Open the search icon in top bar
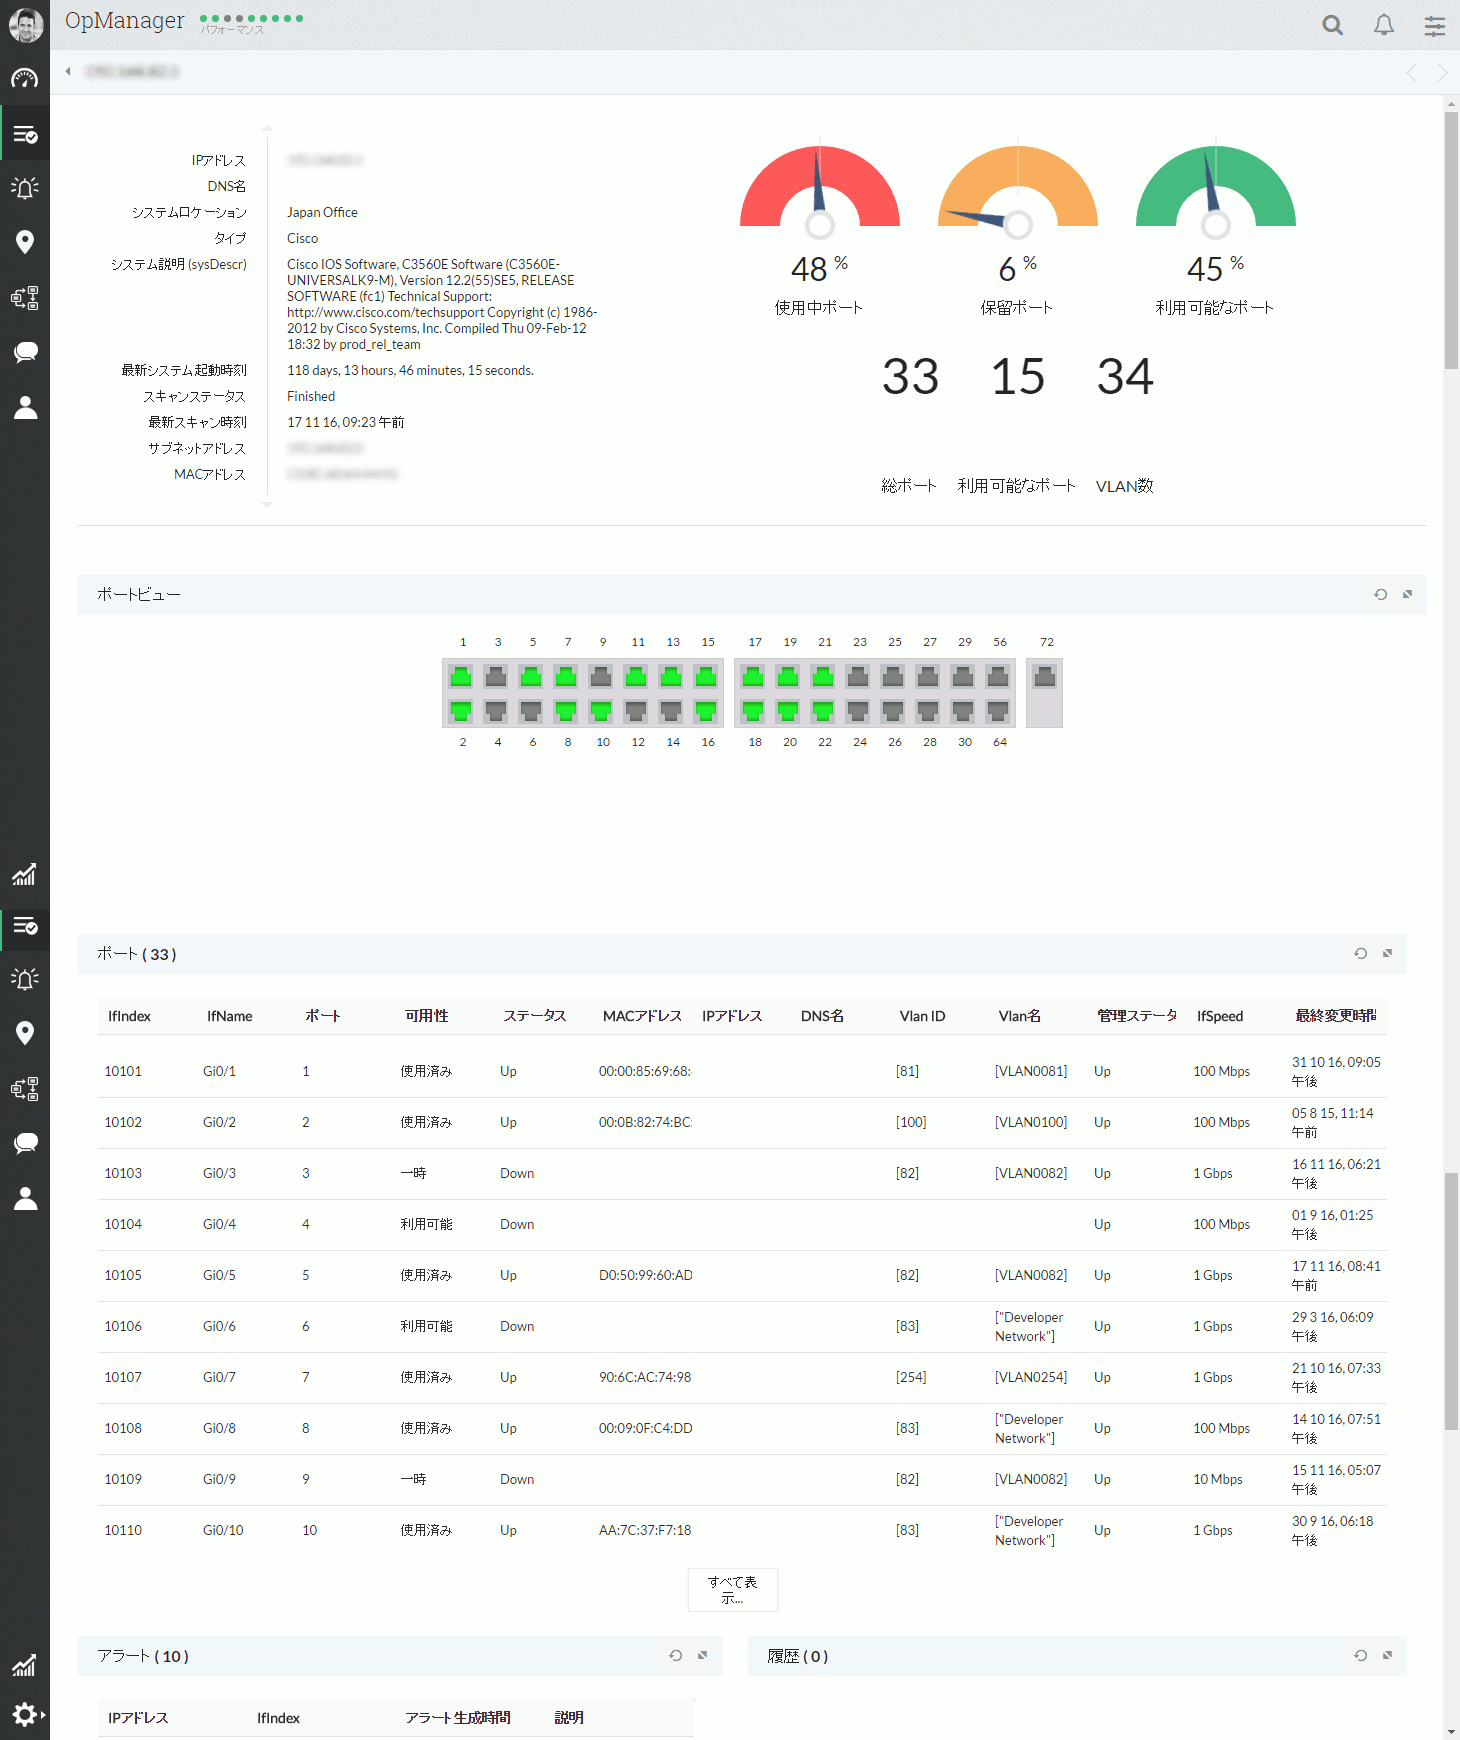 click(x=1332, y=25)
